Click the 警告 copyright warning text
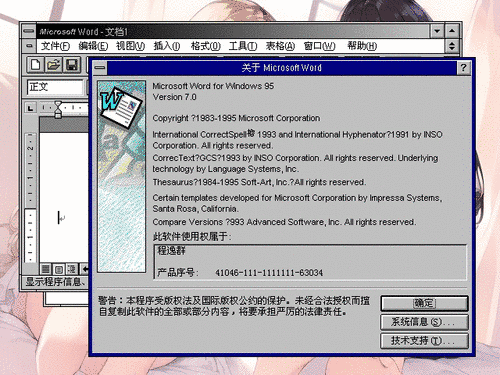This screenshot has height=375, width=500. (x=234, y=306)
